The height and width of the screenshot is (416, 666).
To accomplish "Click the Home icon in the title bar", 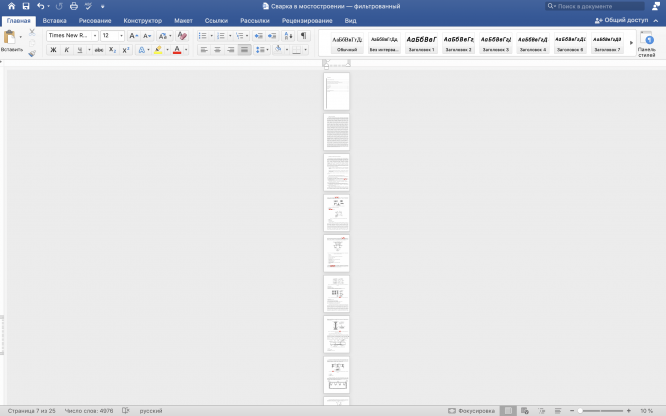I will coord(11,6).
